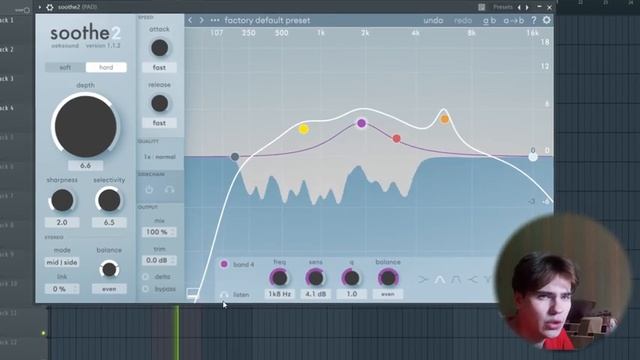Select the white high-cut node
The width and height of the screenshot is (640, 360).
533,157
